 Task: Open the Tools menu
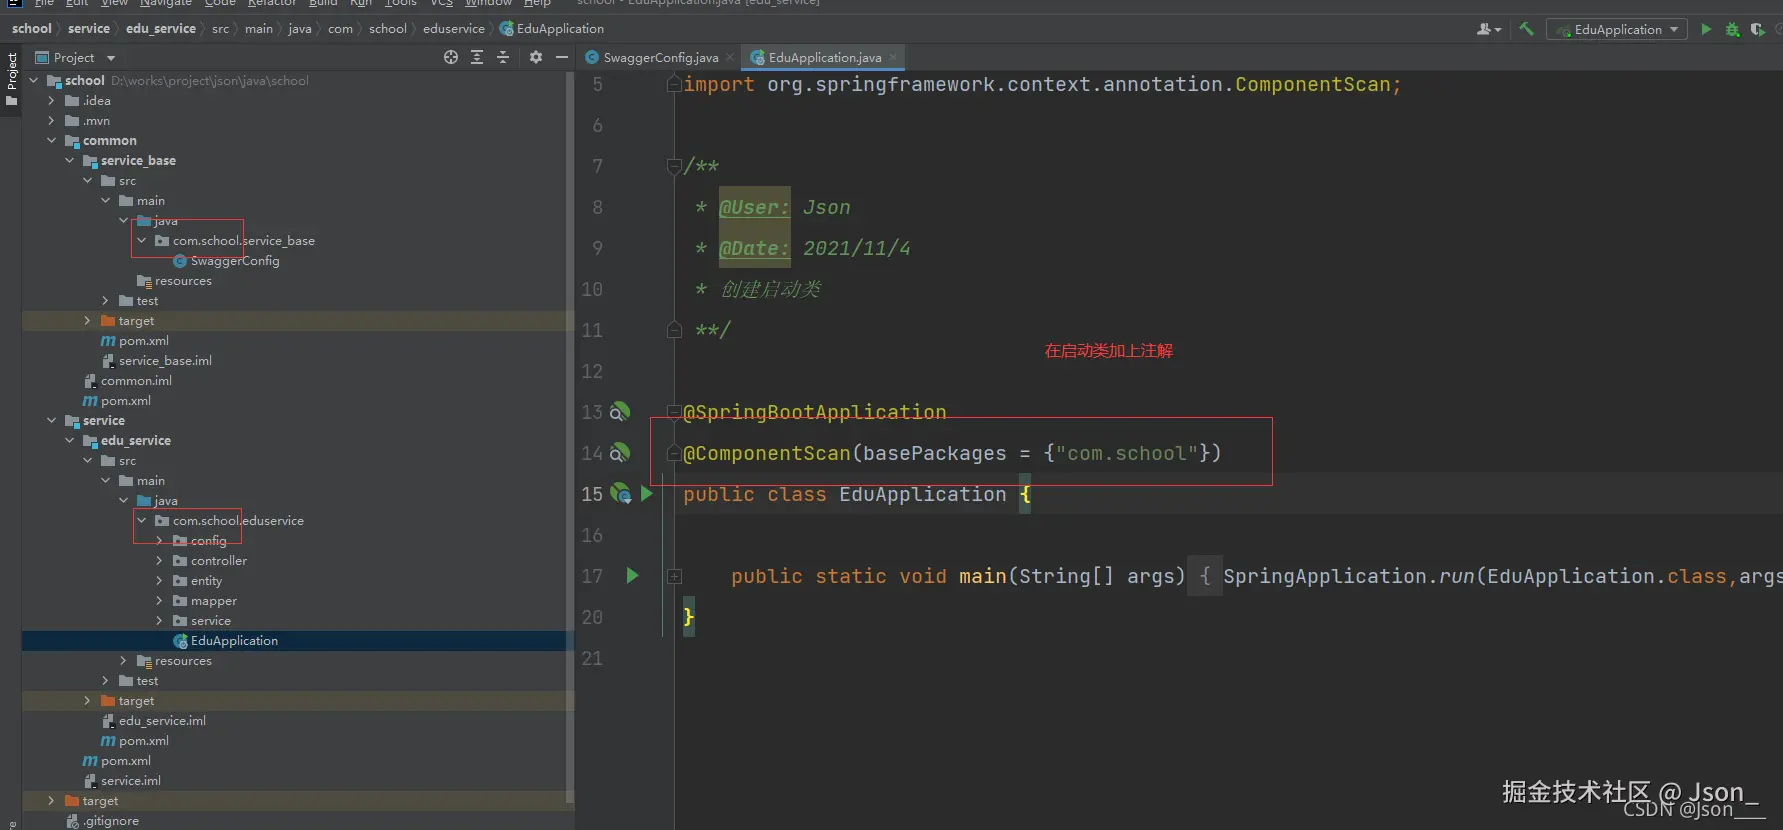(400, 4)
